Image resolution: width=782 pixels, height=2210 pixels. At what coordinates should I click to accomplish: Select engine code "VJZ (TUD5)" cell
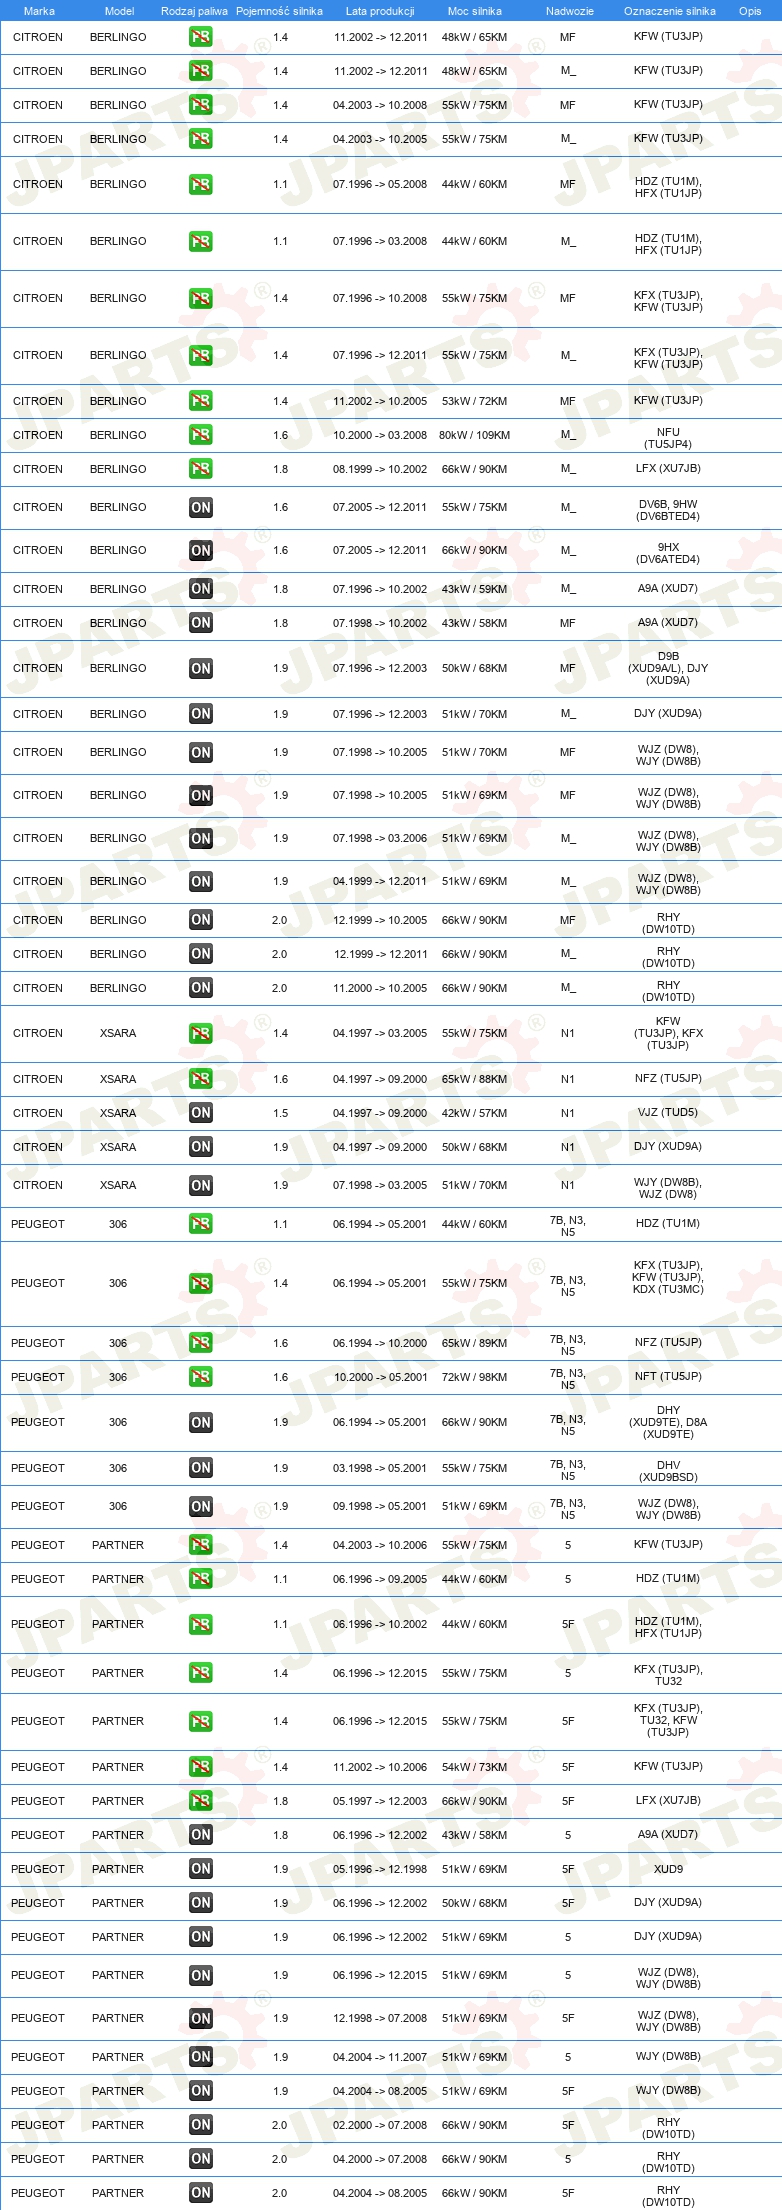pos(668,1113)
